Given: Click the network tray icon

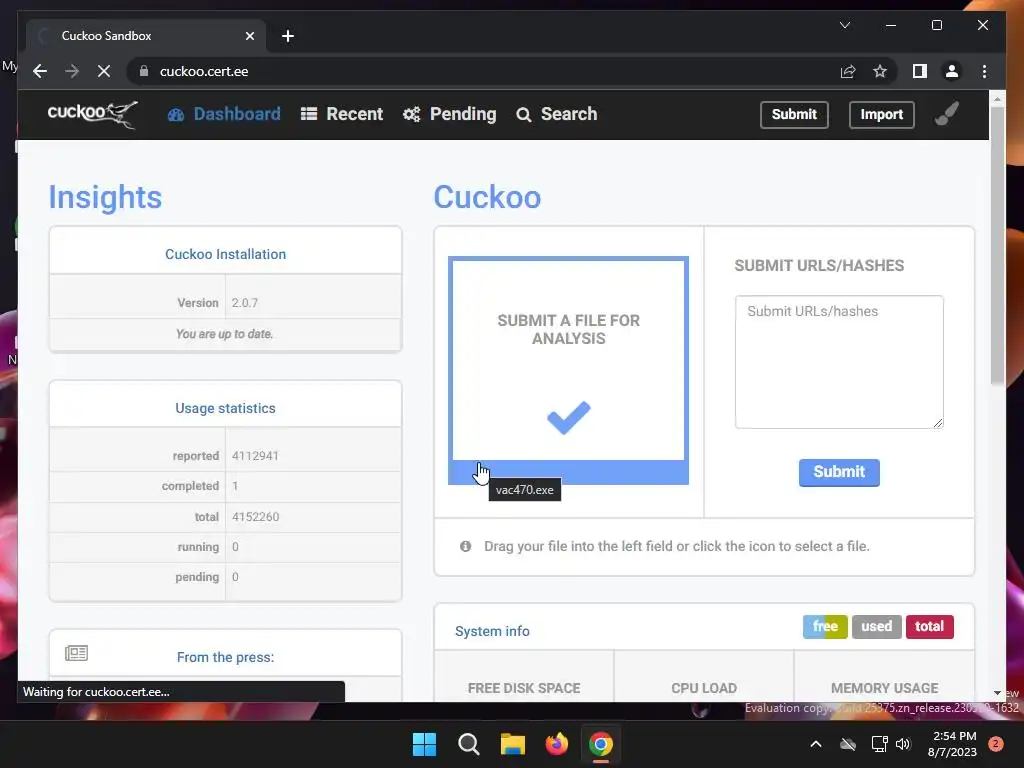Looking at the screenshot, I should [x=879, y=744].
